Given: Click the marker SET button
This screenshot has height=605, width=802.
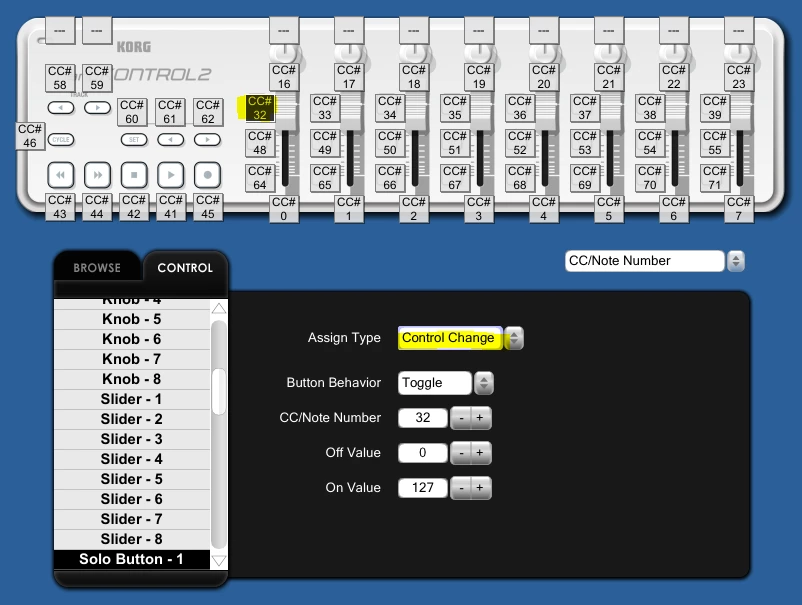Looking at the screenshot, I should [134, 140].
